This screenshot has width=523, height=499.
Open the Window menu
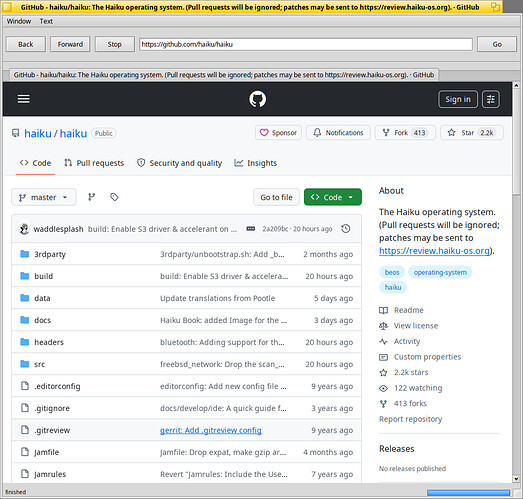(19, 21)
